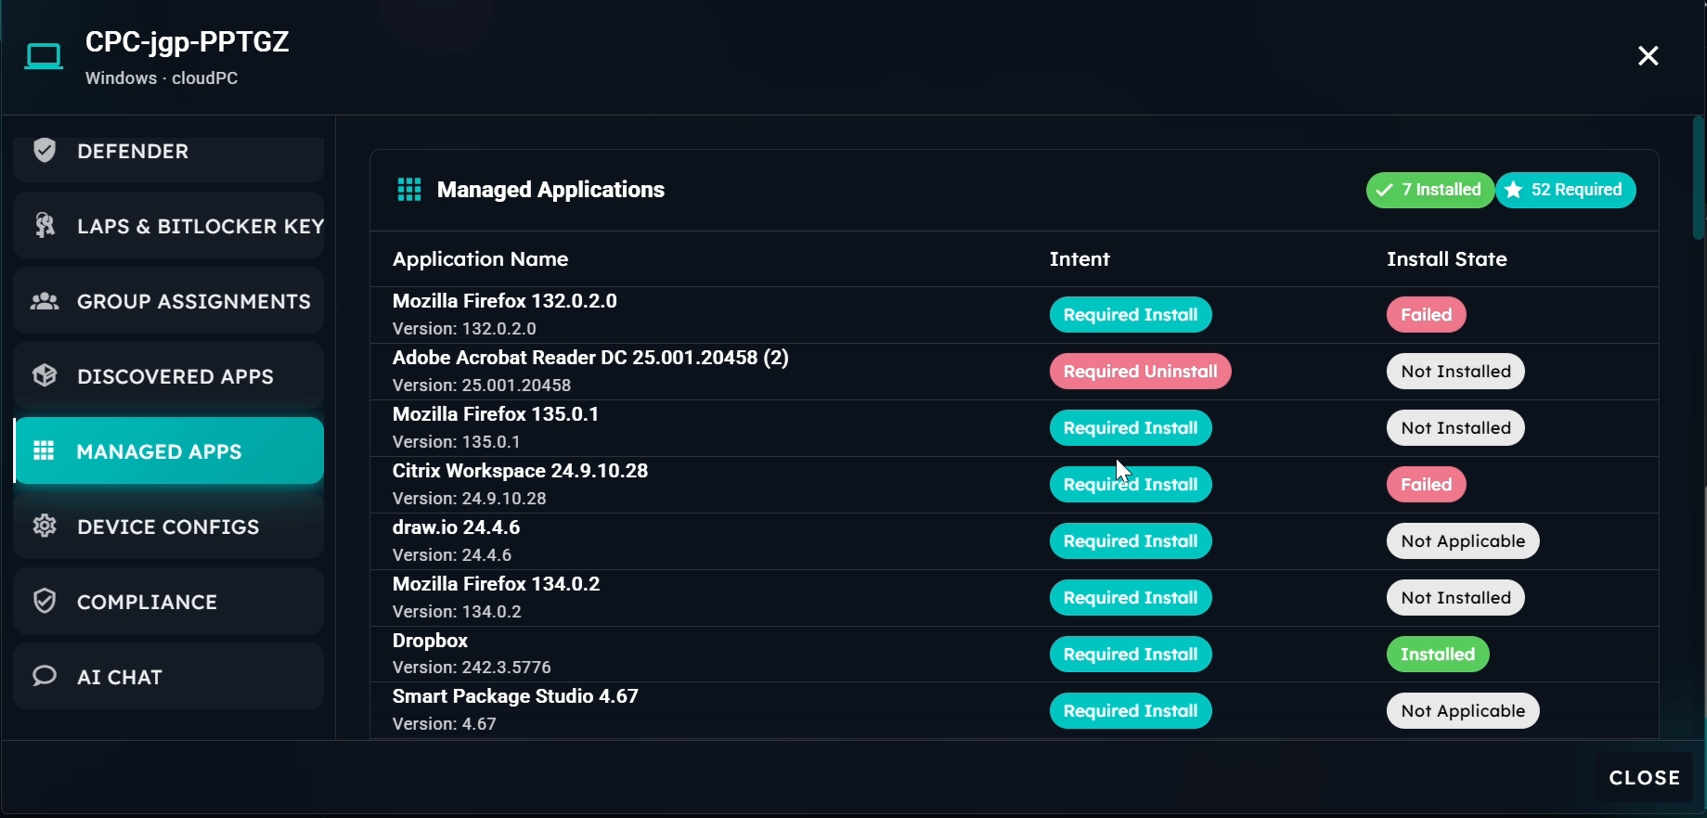Select the Dropbox application row
Image resolution: width=1707 pixels, height=818 pixels.
click(x=700, y=654)
